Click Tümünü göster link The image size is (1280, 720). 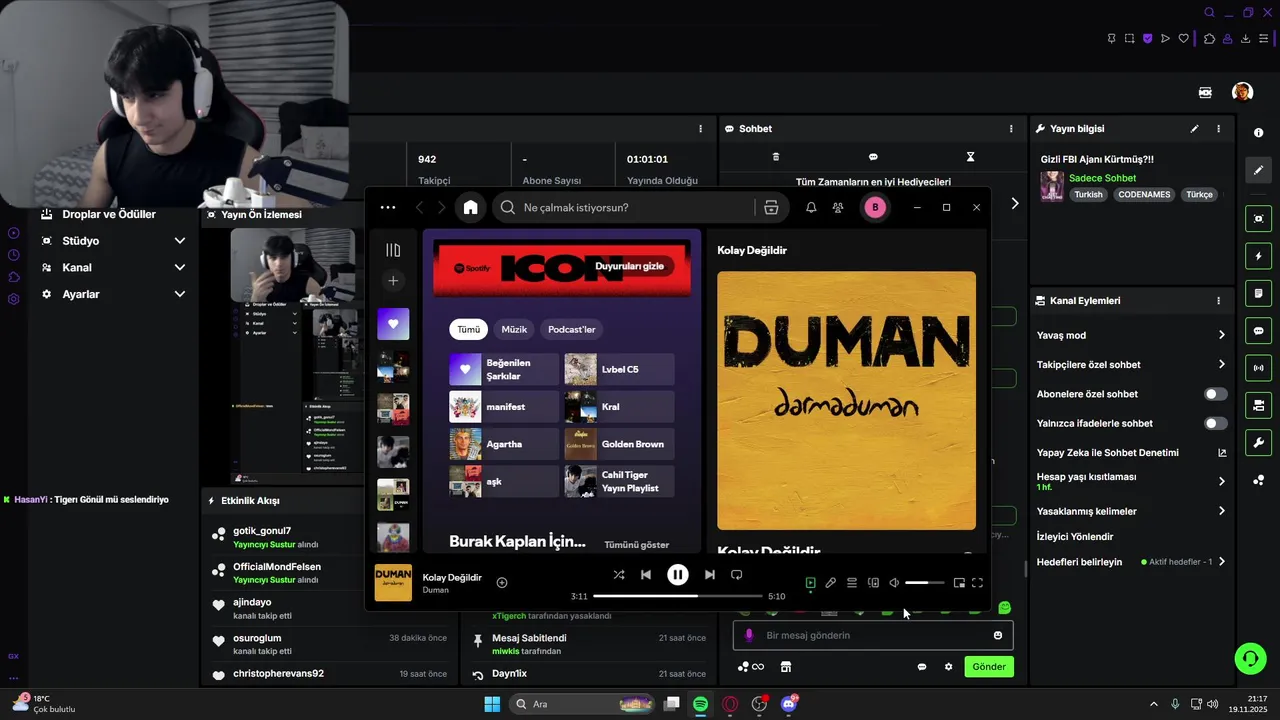tap(637, 545)
